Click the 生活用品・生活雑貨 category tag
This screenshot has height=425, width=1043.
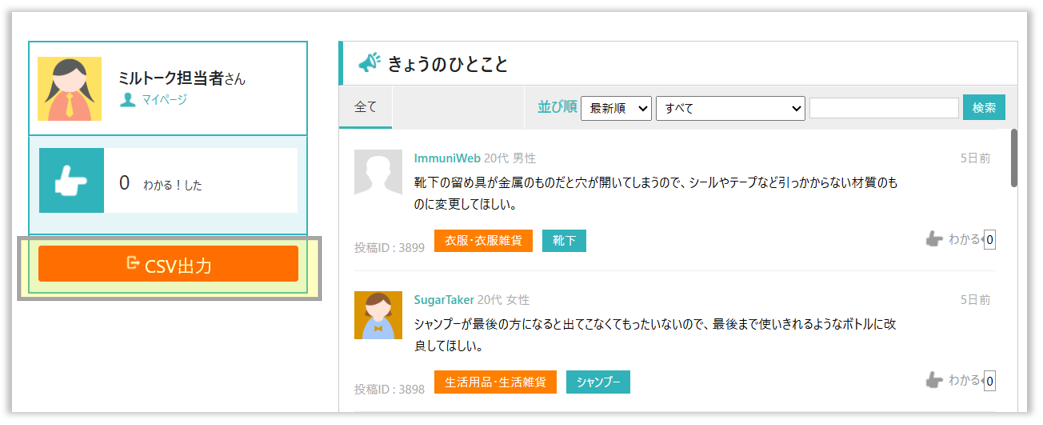pyautogui.click(x=496, y=382)
